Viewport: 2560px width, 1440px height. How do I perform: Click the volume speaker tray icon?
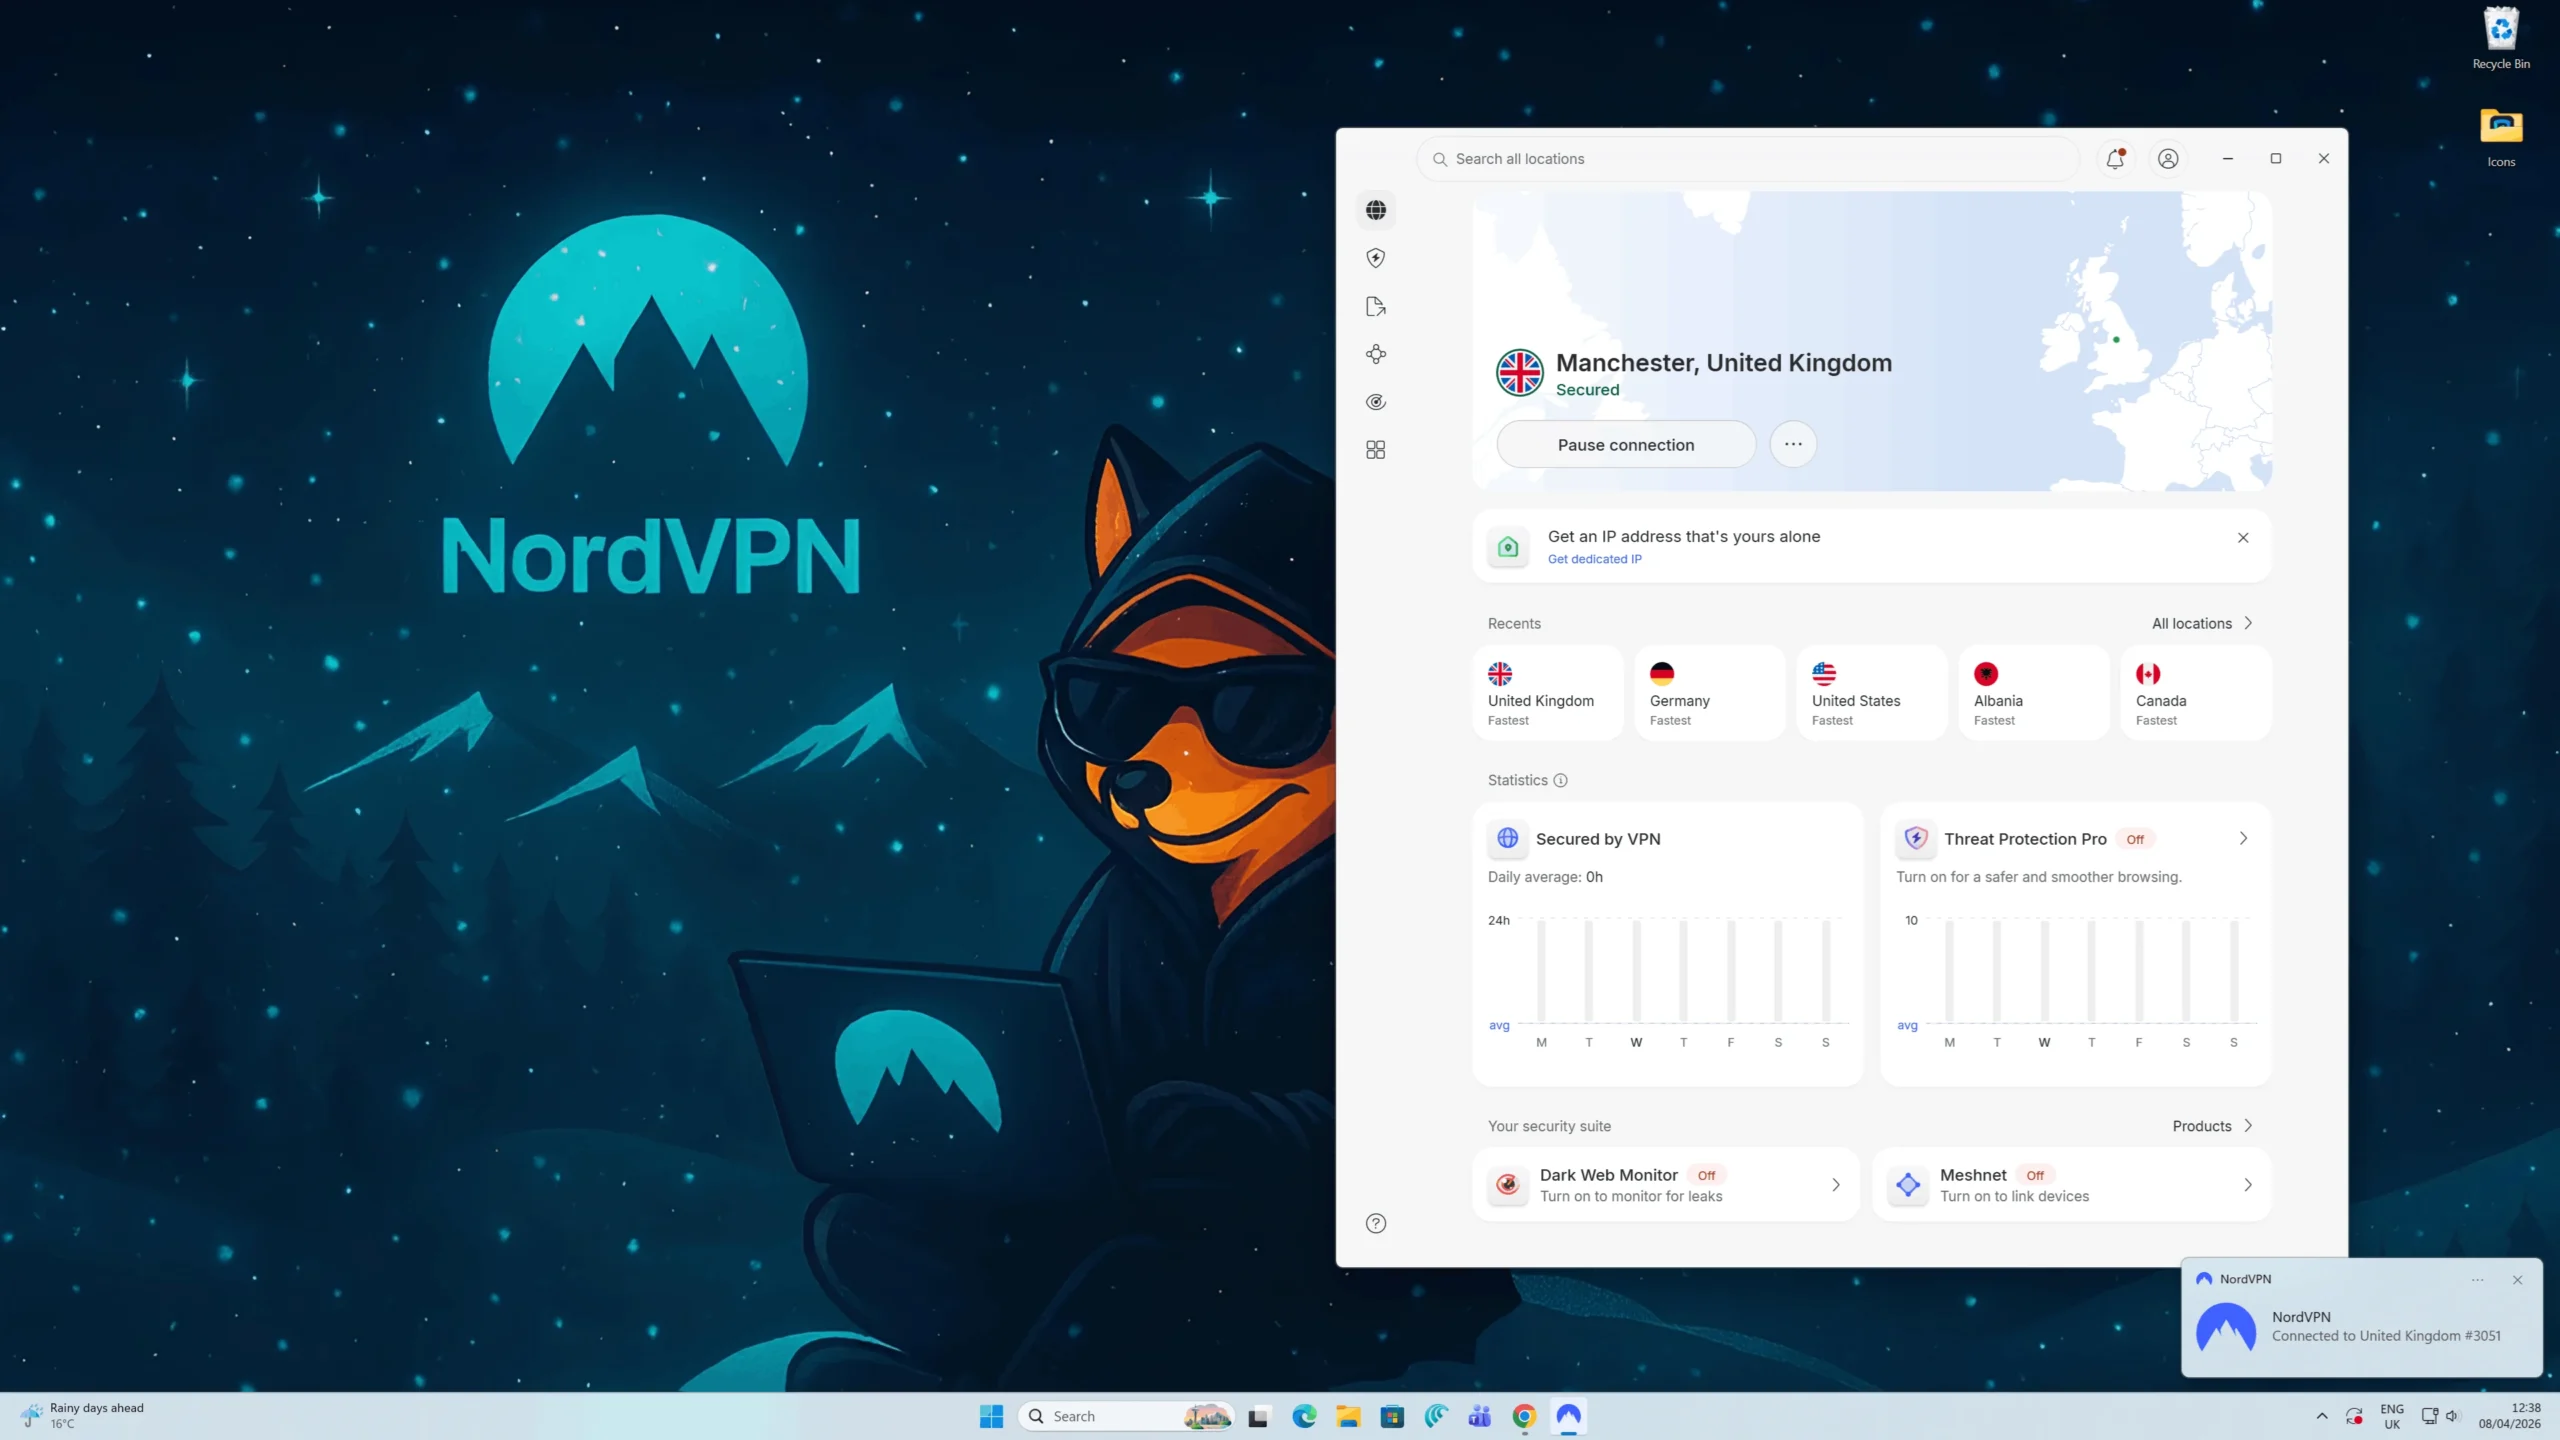tap(2451, 1416)
